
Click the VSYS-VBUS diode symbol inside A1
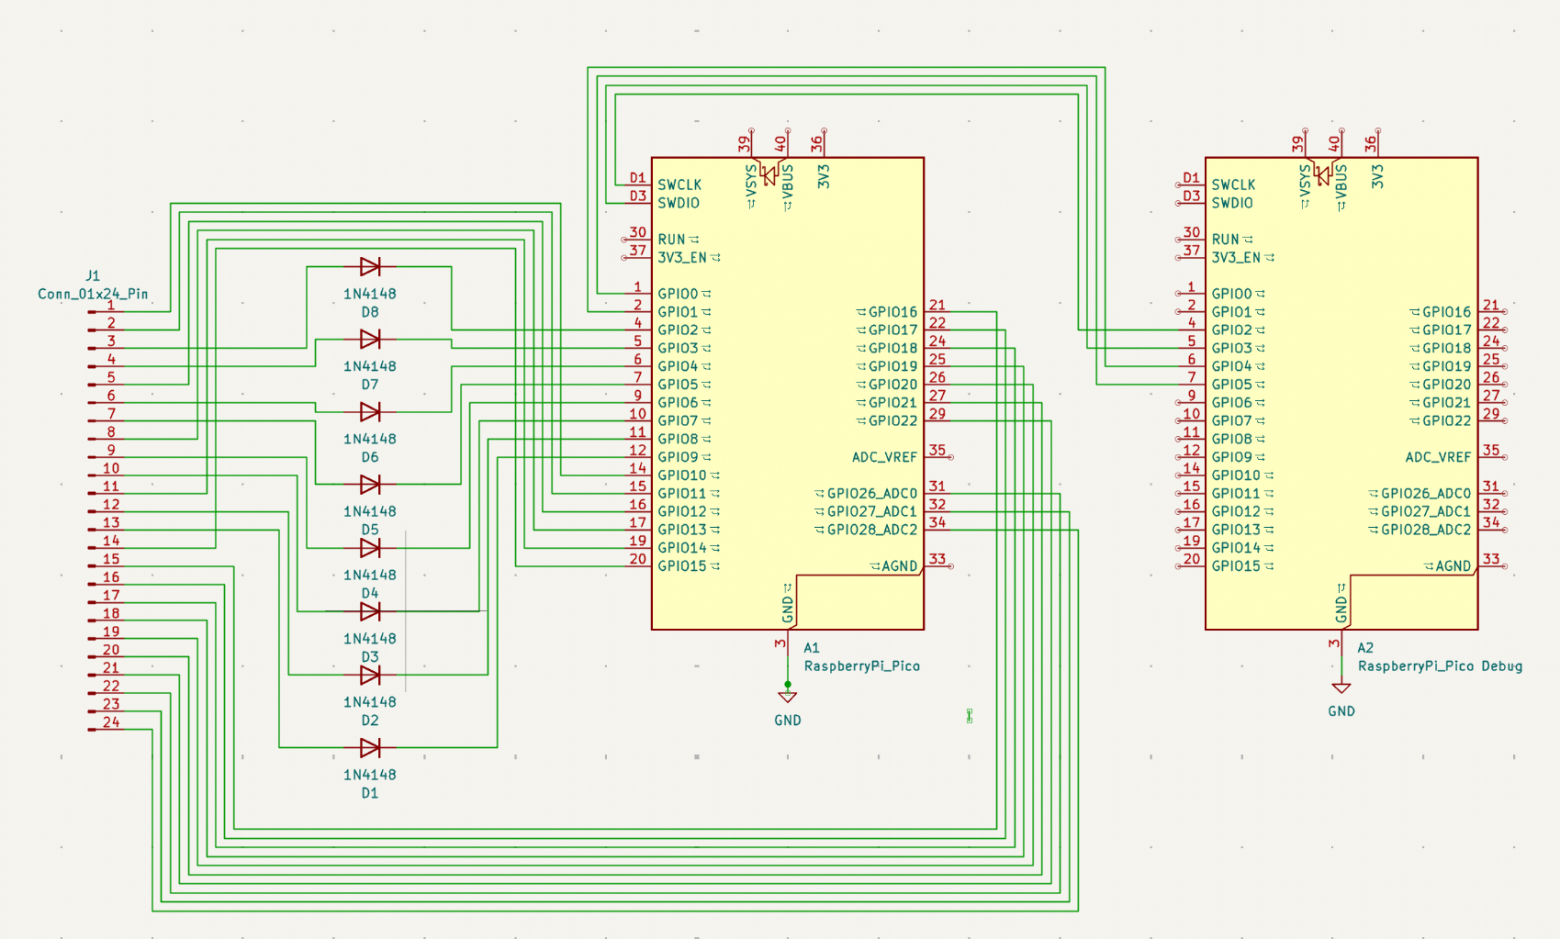click(769, 175)
